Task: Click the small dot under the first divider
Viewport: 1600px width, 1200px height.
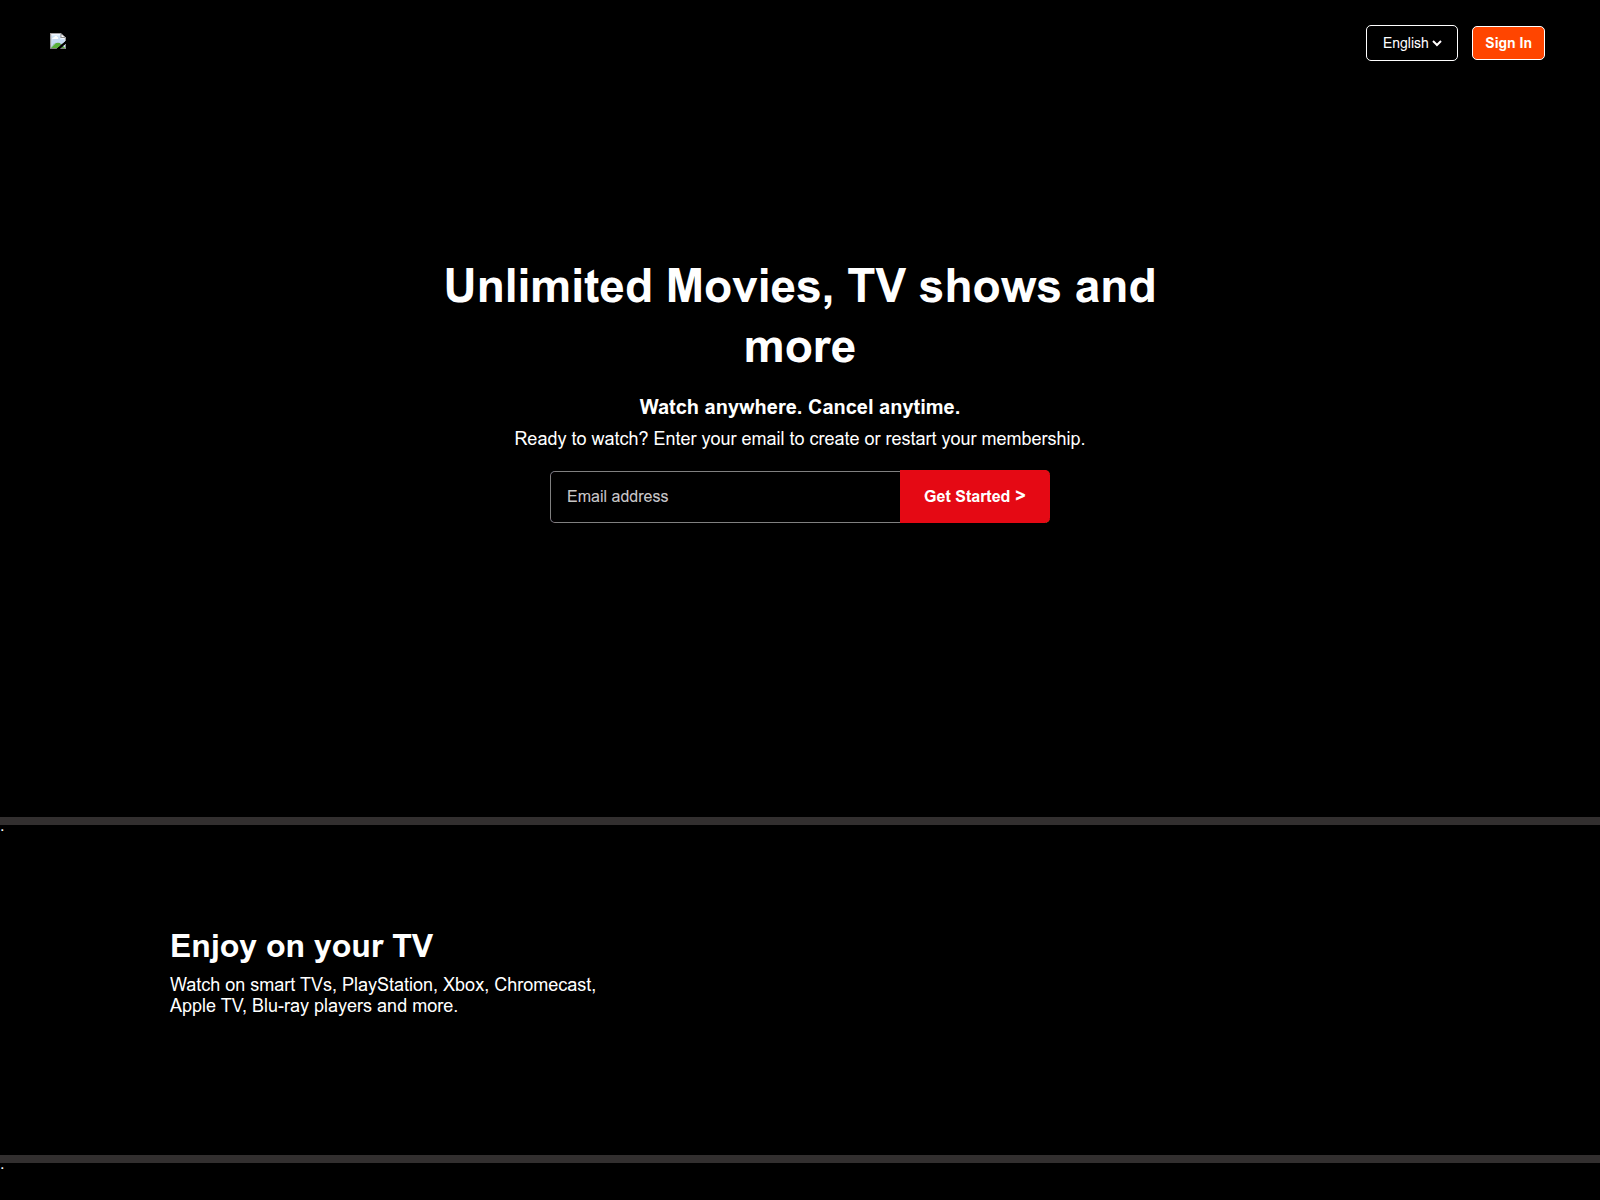Action: pyautogui.click(x=3, y=830)
